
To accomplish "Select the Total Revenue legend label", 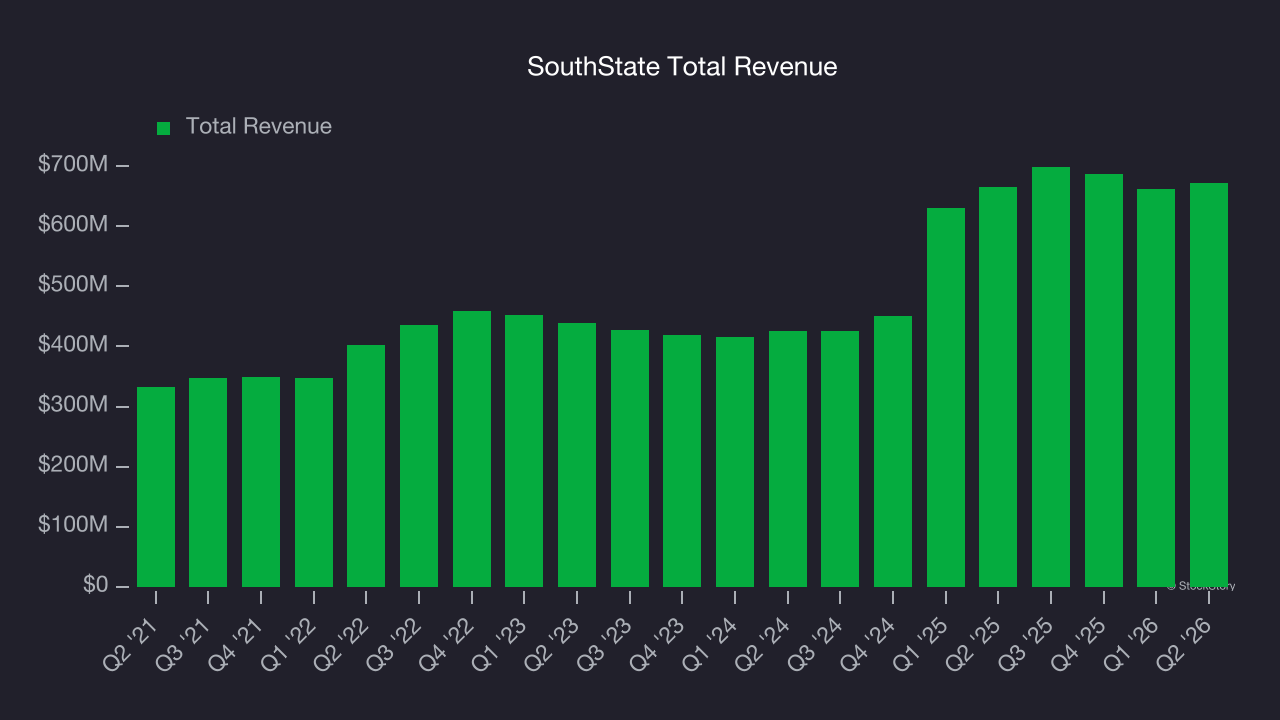I will pyautogui.click(x=259, y=127).
